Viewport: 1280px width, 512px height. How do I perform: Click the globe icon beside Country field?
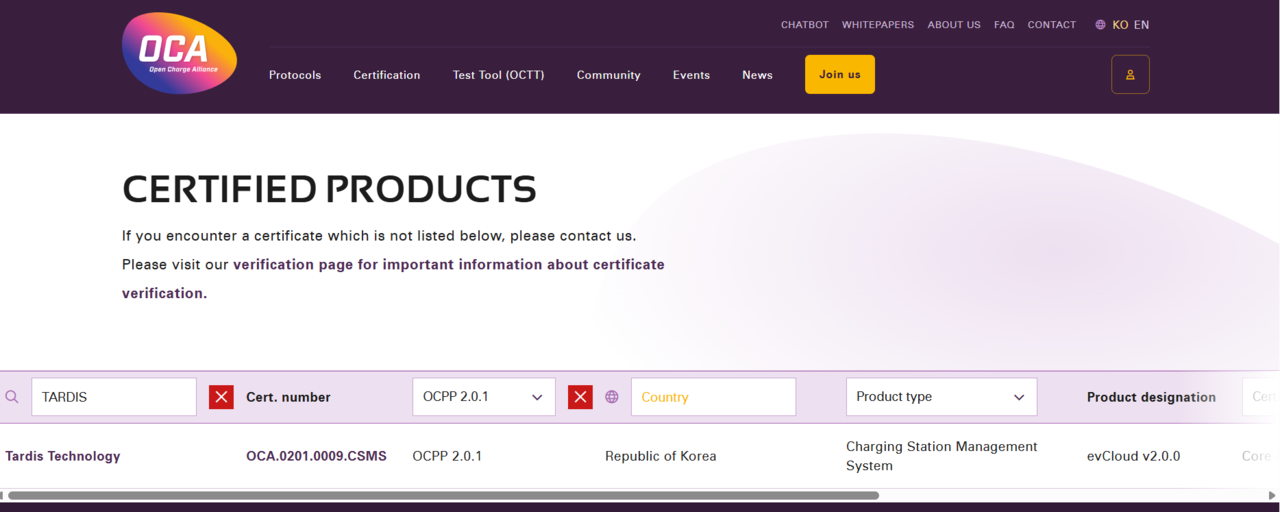[612, 397]
